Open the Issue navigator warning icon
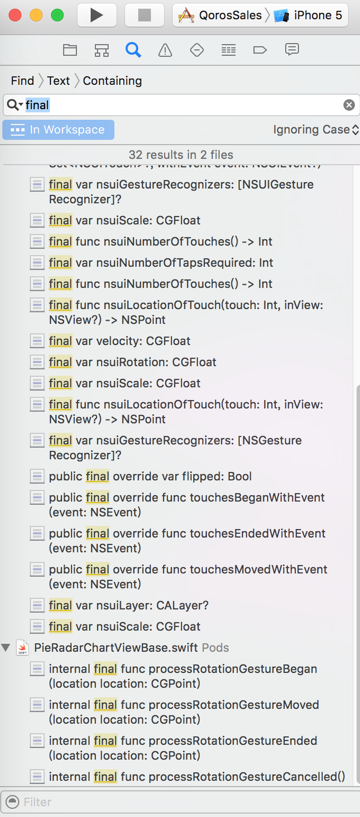Image resolution: width=360 pixels, height=817 pixels. coord(165,50)
